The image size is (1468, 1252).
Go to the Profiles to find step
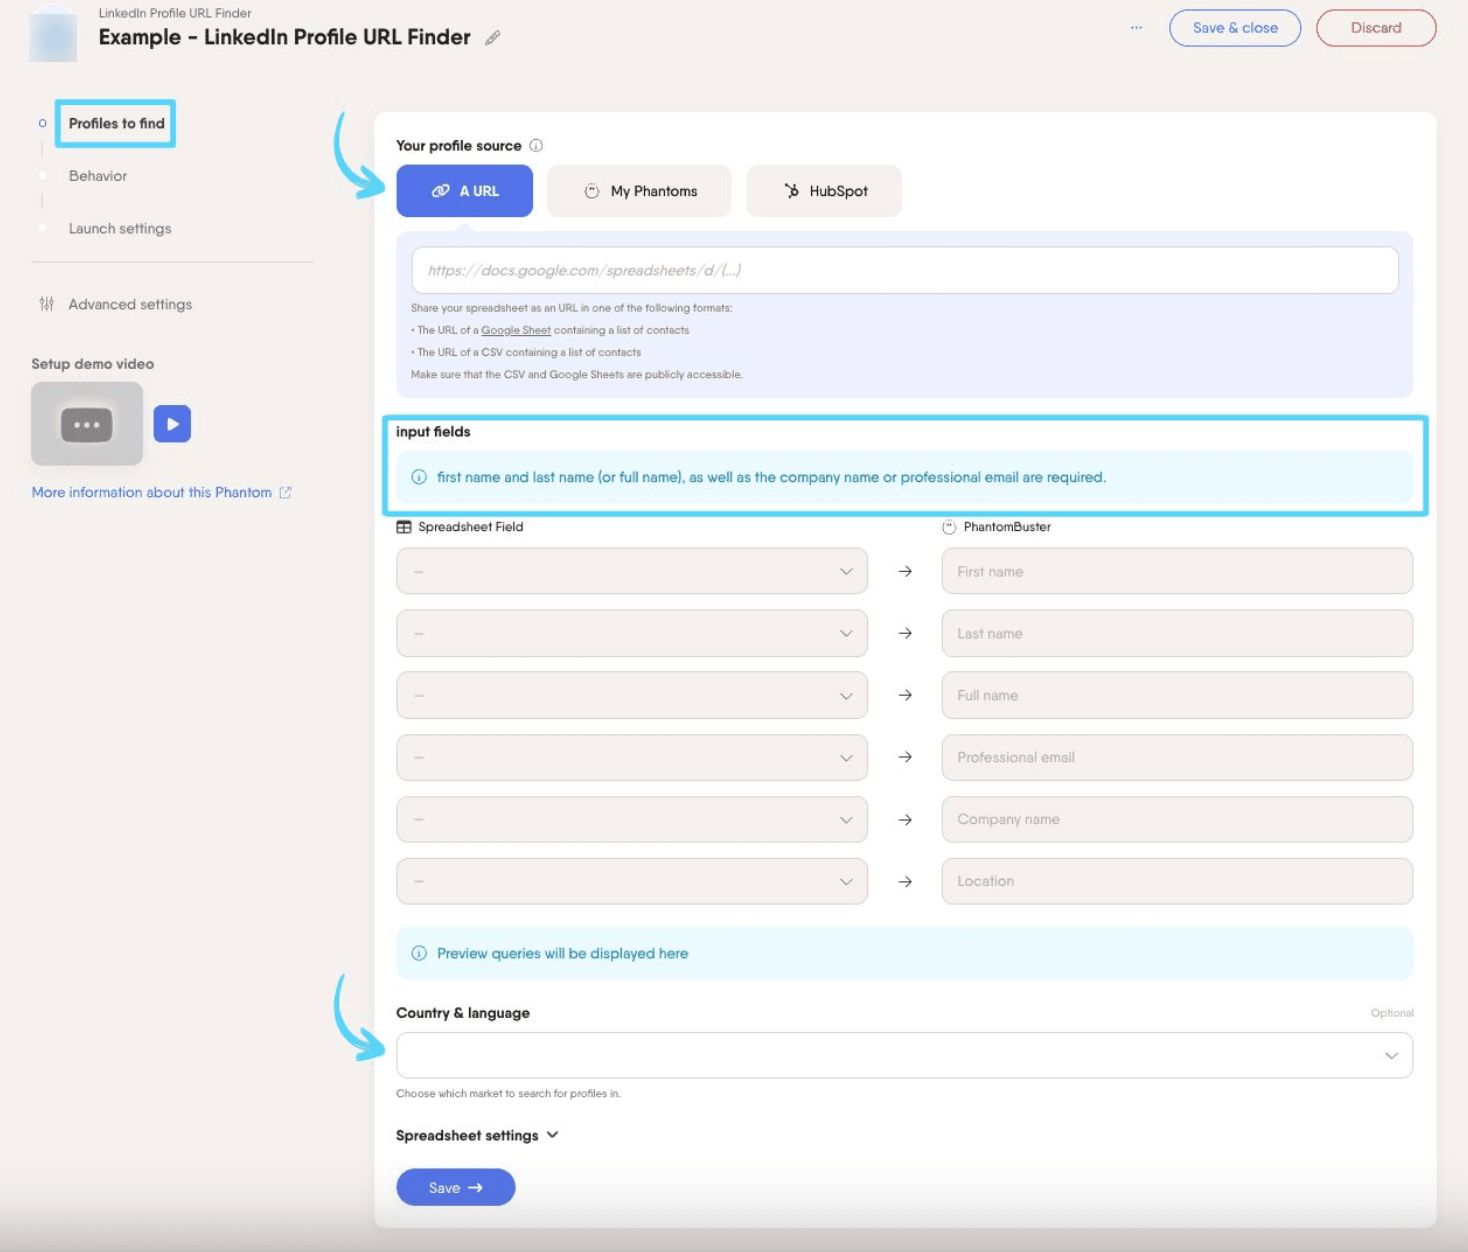coord(116,124)
